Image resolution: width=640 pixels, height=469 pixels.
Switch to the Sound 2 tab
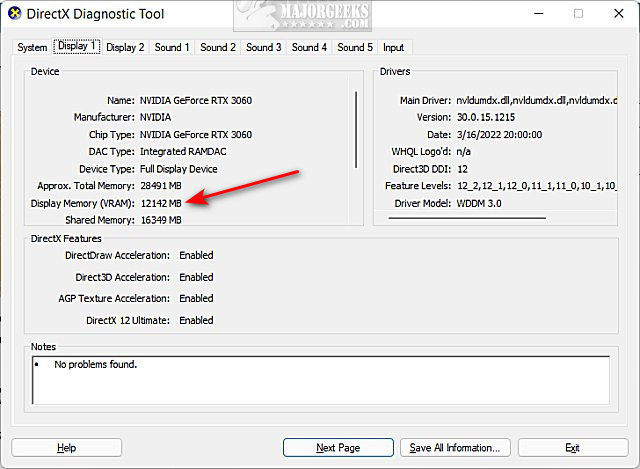tap(218, 47)
